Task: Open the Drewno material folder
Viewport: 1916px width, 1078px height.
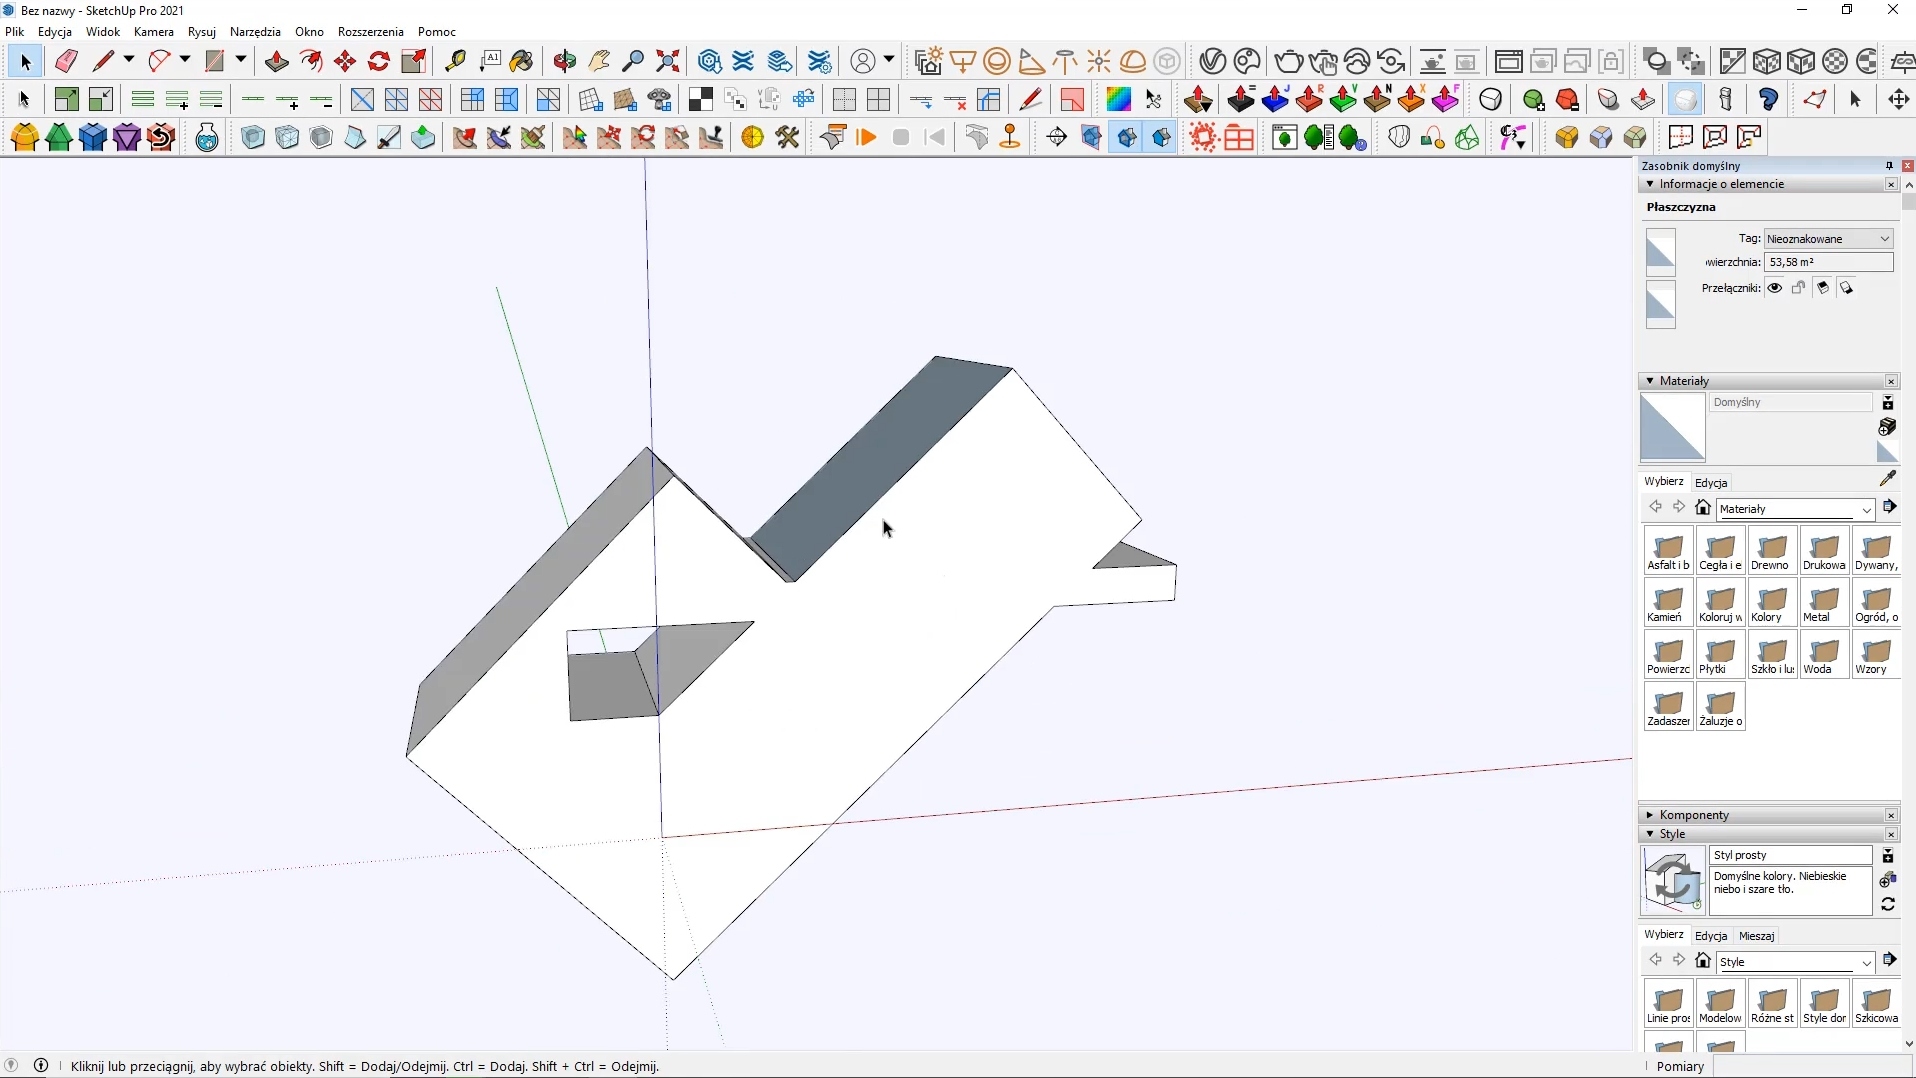Action: coord(1774,552)
